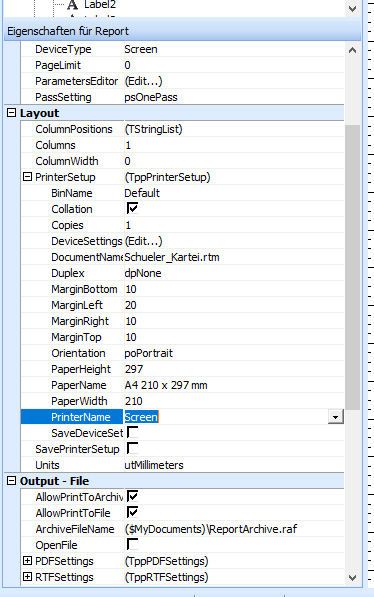The image size is (374, 597).
Task: Expand the RTFSettings property
Action: (x=27, y=576)
